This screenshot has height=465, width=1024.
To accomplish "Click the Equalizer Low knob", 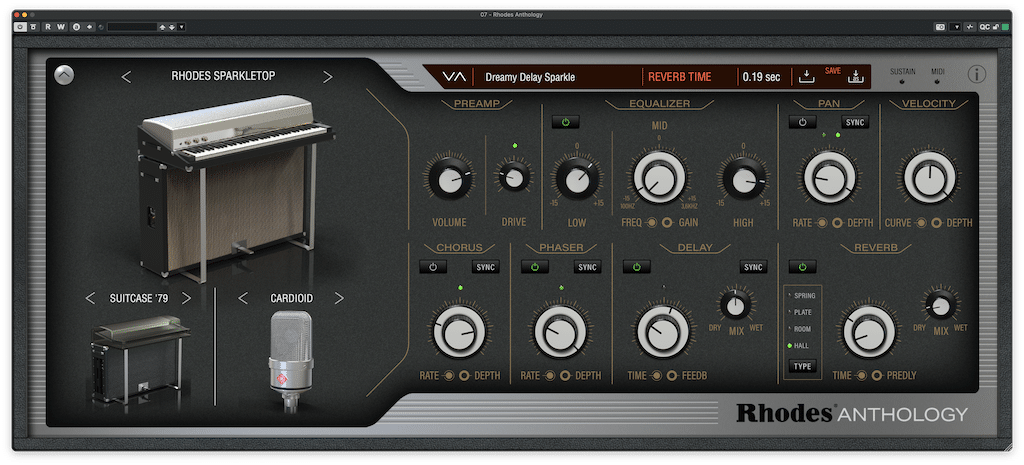I will [x=577, y=180].
